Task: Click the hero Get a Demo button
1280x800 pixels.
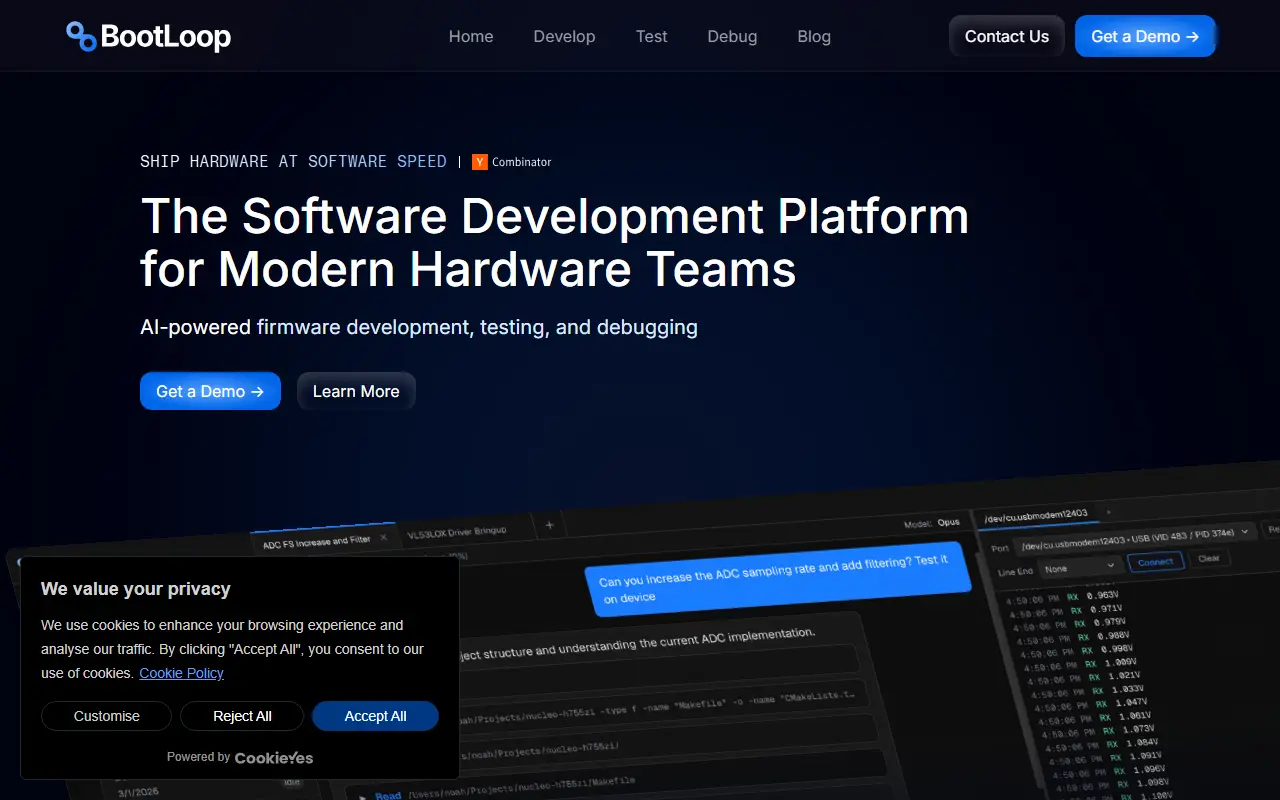Action: [210, 391]
